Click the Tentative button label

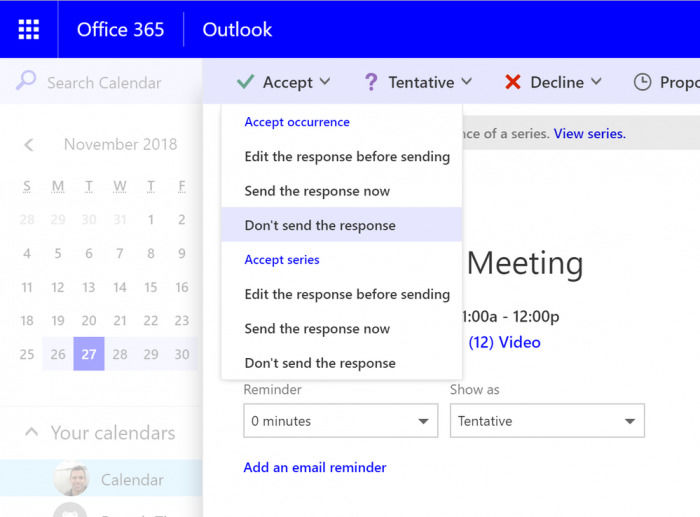421,83
